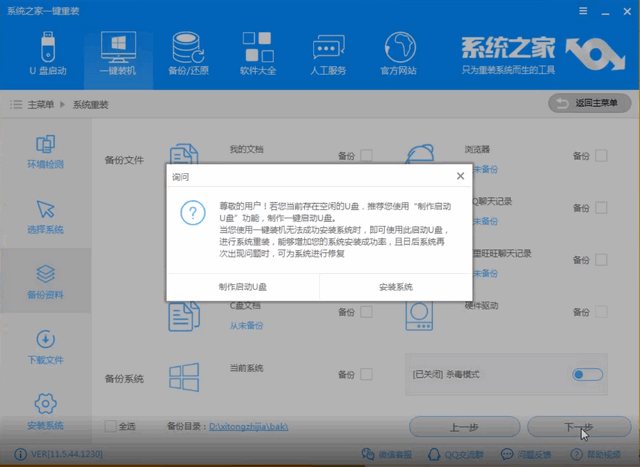The height and width of the screenshot is (467, 640).
Task: Click 主菜单 in the breadcrumb
Action: (40, 104)
